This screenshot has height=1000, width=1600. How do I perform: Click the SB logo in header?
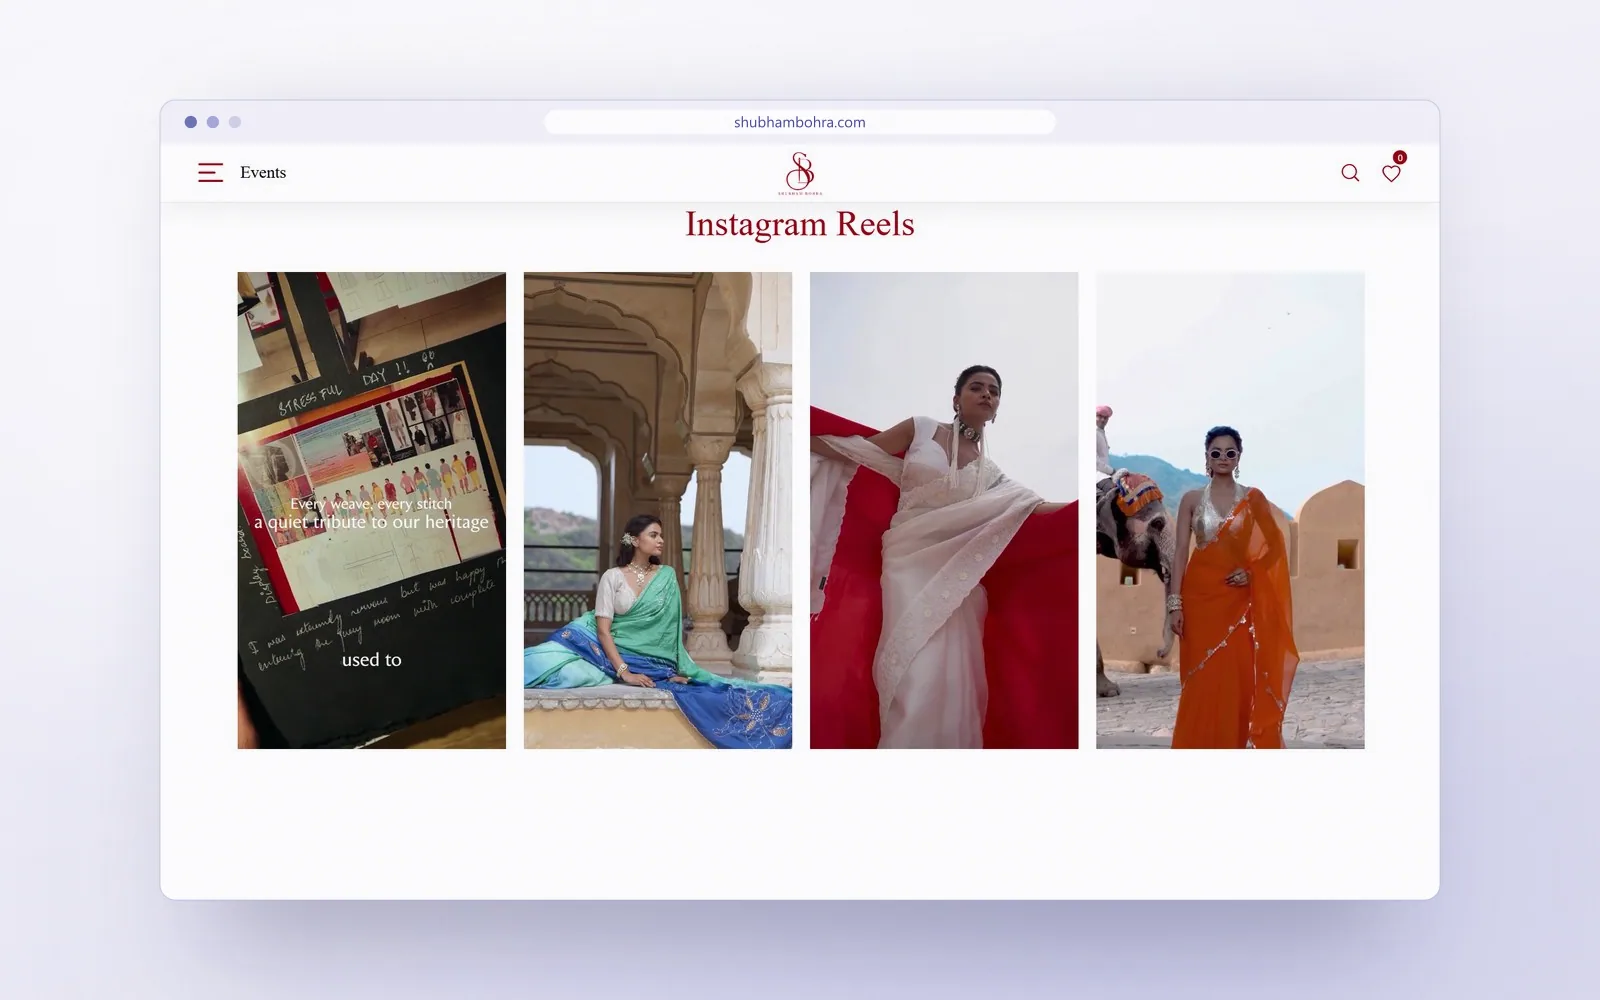coord(800,173)
